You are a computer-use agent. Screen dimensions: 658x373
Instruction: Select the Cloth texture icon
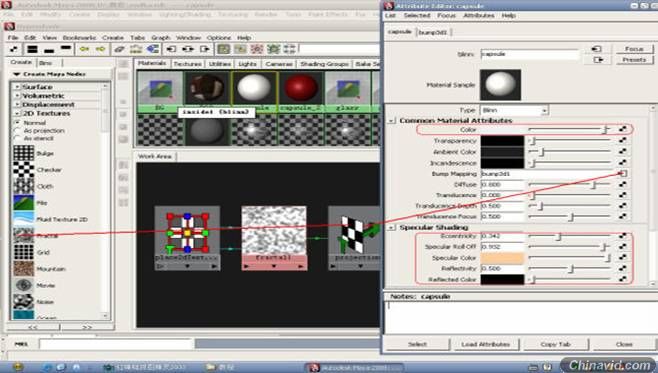pos(24,186)
